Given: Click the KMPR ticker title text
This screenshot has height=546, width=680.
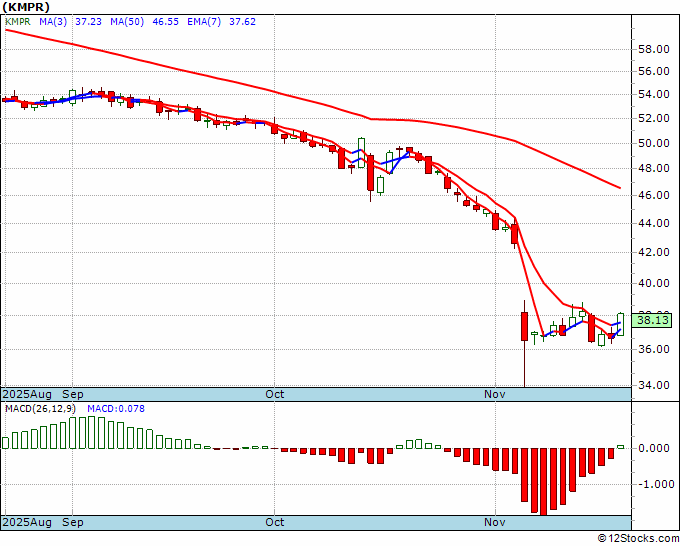Looking at the screenshot, I should [26, 7].
